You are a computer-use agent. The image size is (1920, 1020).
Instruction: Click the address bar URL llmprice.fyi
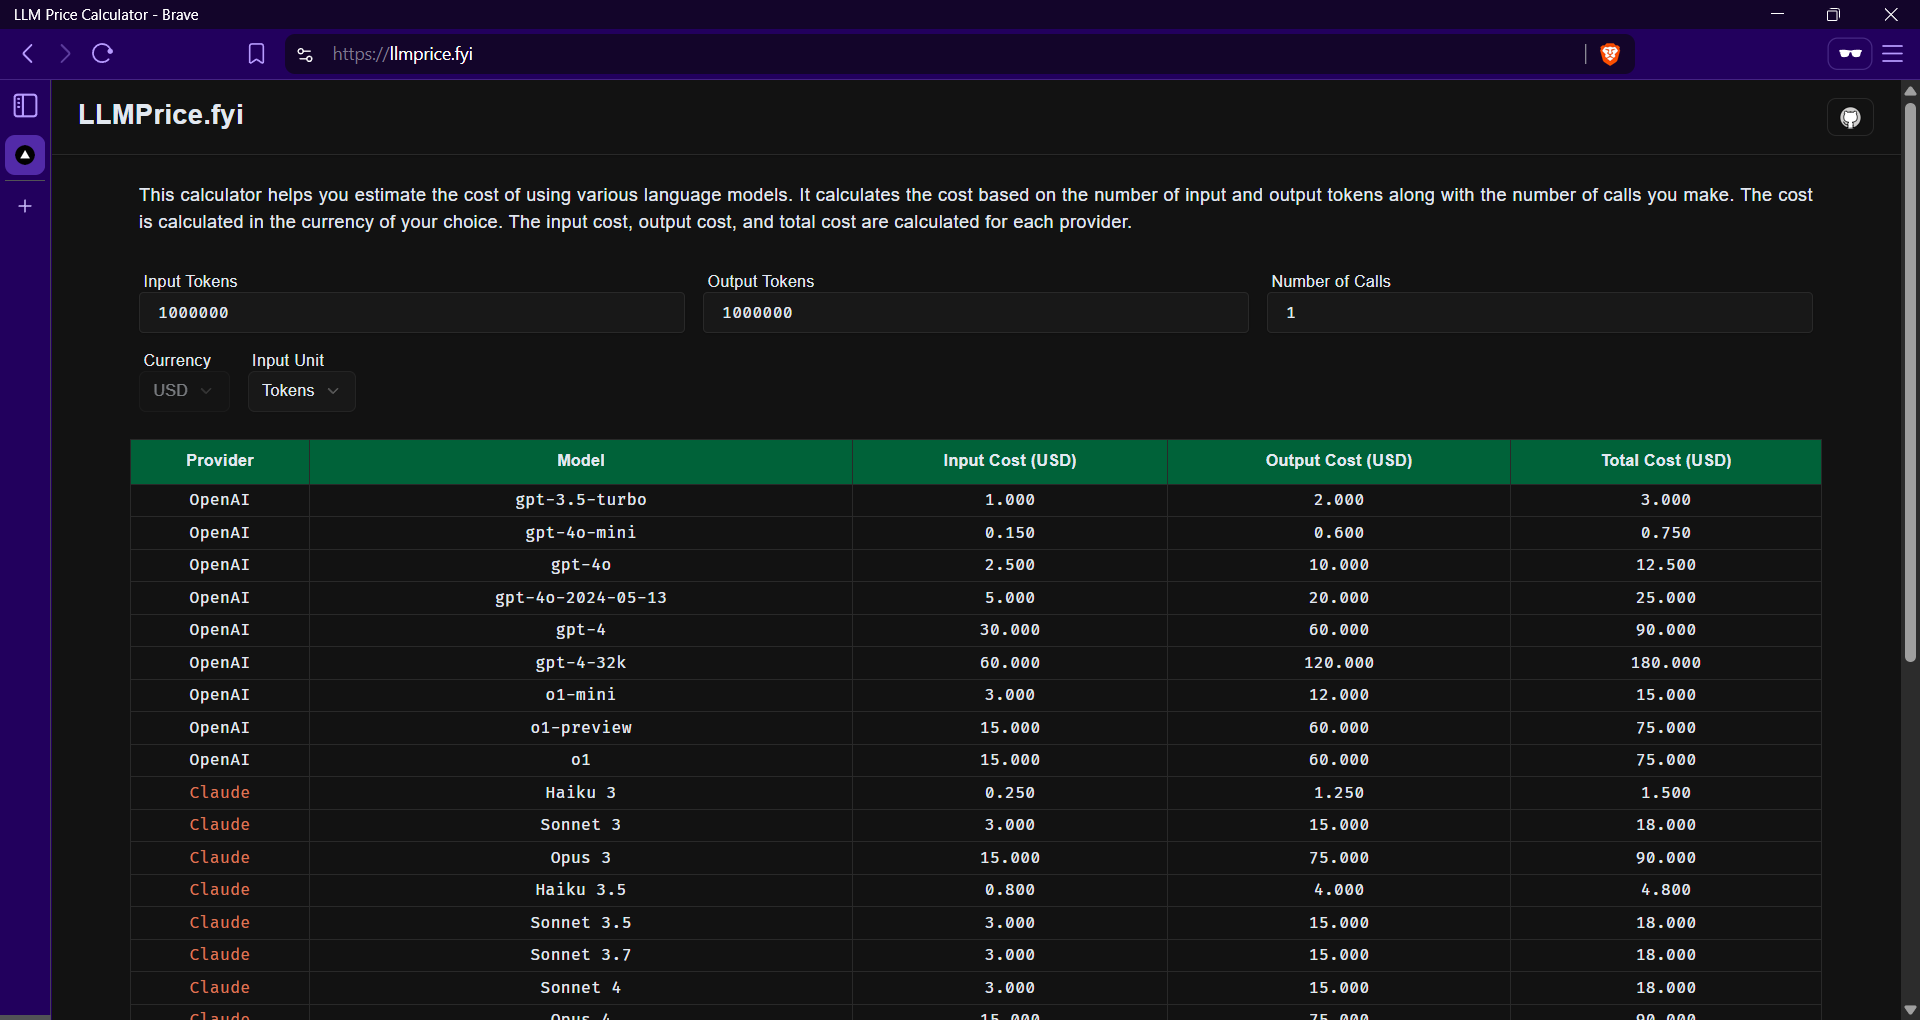tap(402, 54)
